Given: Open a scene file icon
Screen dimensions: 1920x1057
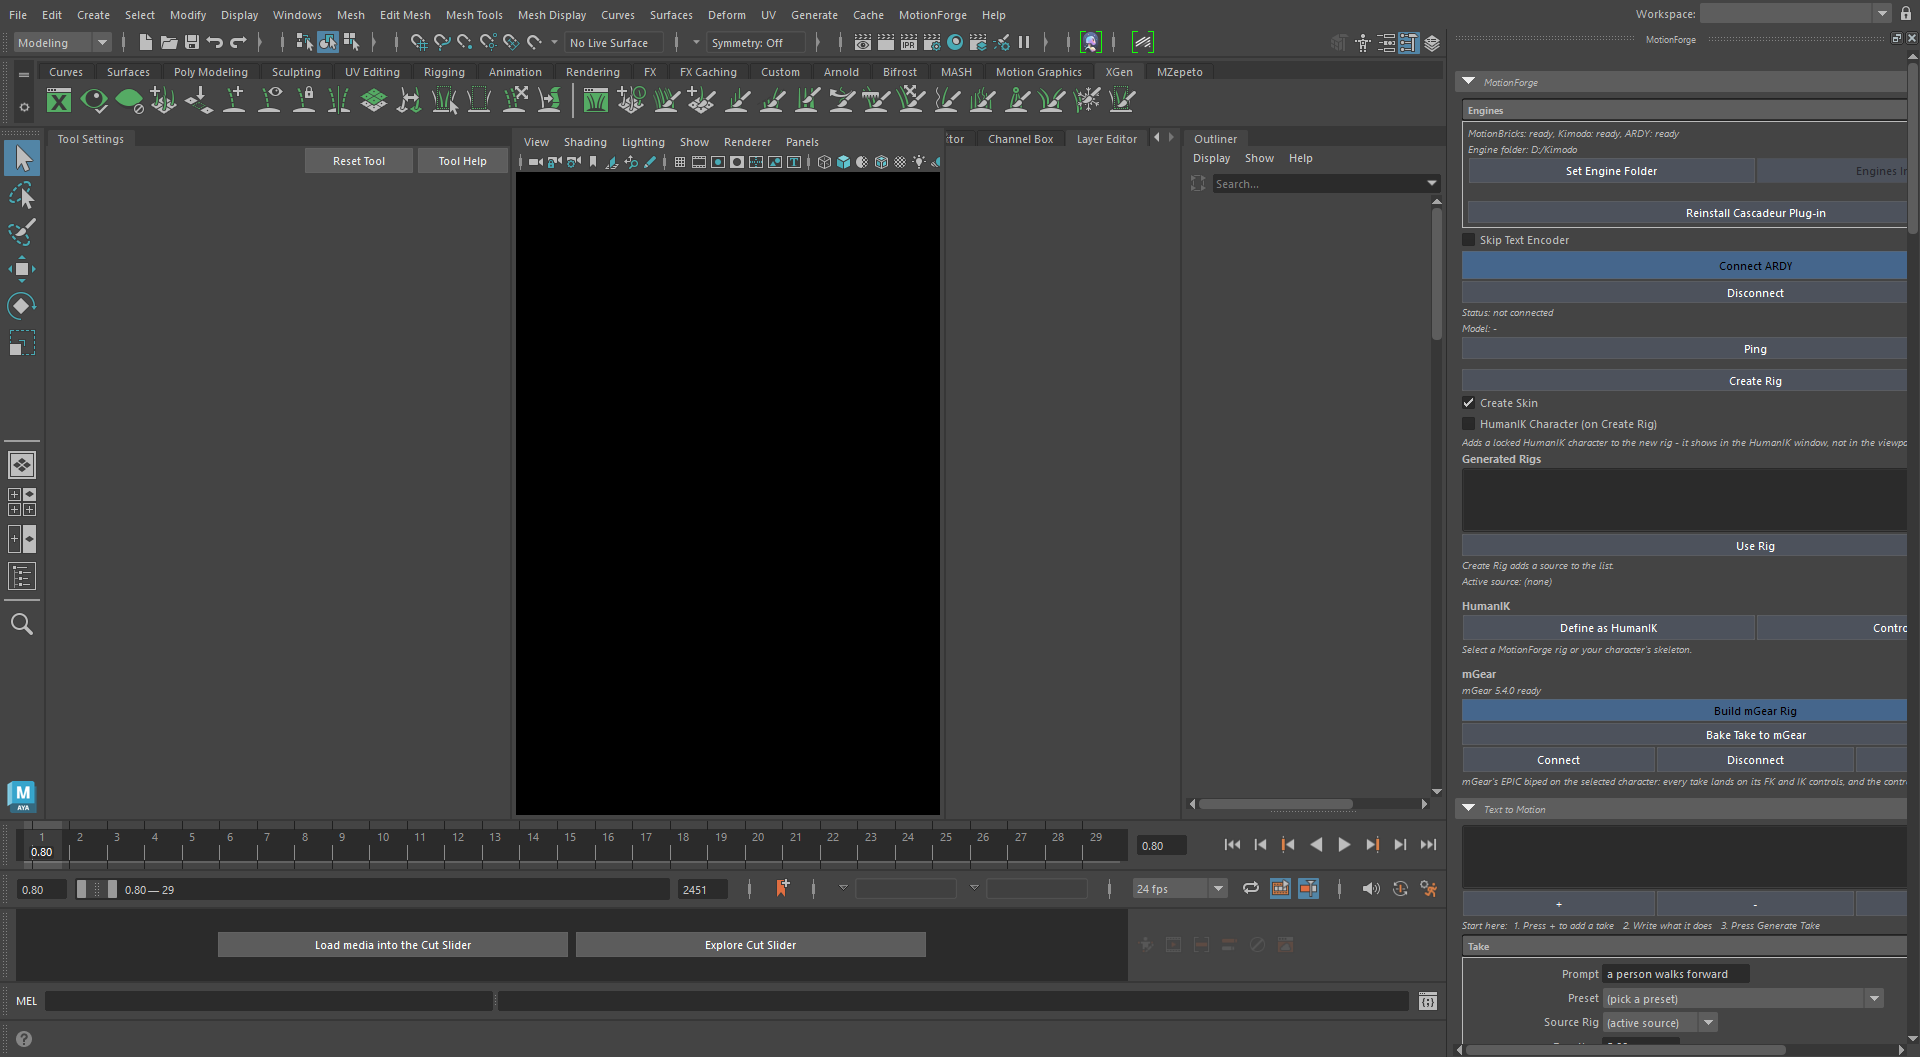Looking at the screenshot, I should click(x=169, y=42).
